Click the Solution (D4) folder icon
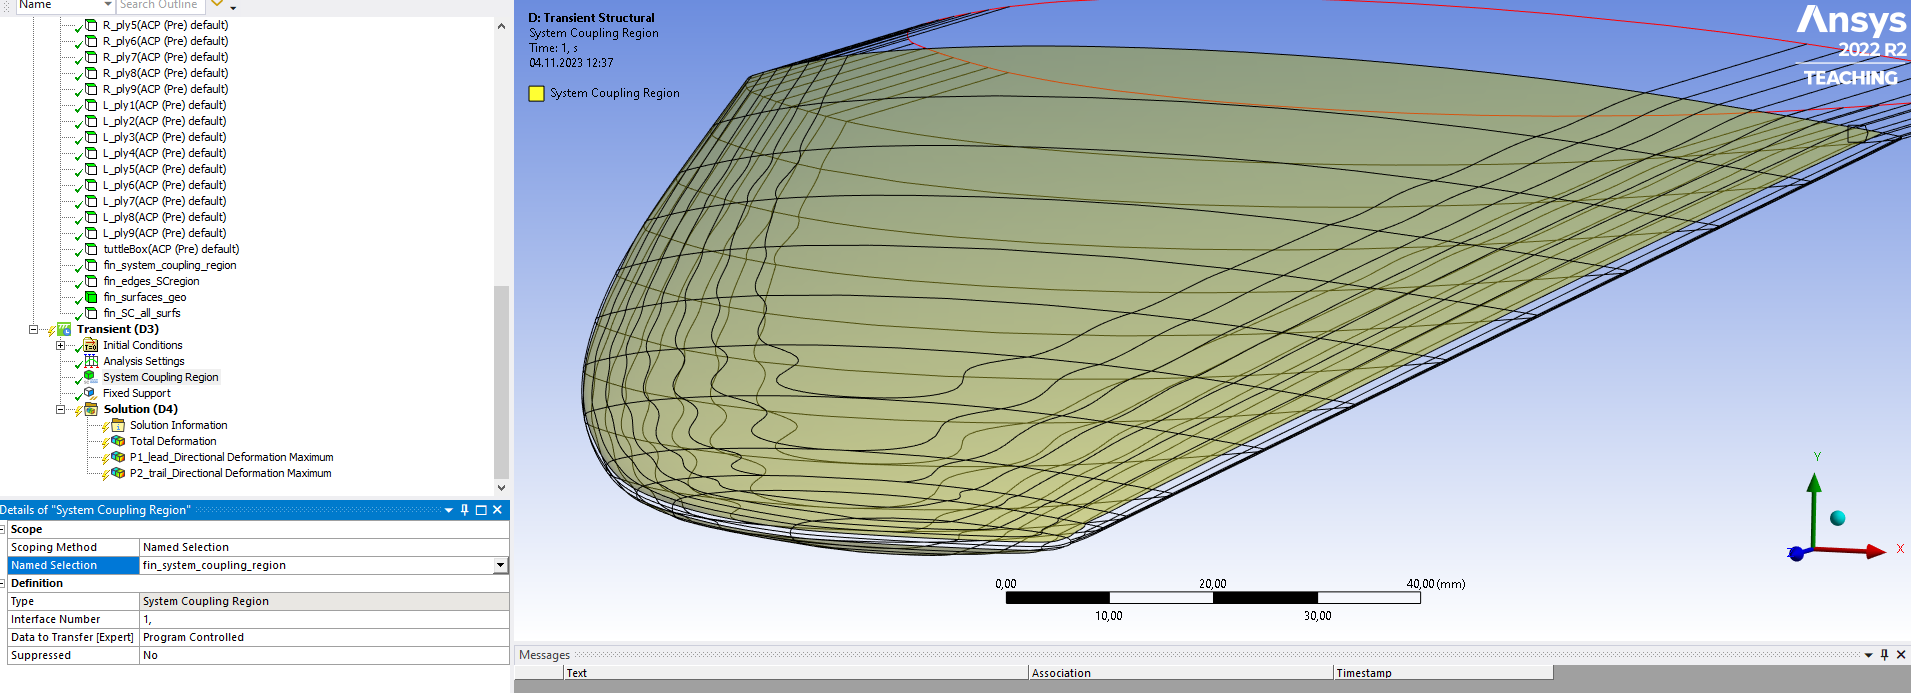 point(91,409)
